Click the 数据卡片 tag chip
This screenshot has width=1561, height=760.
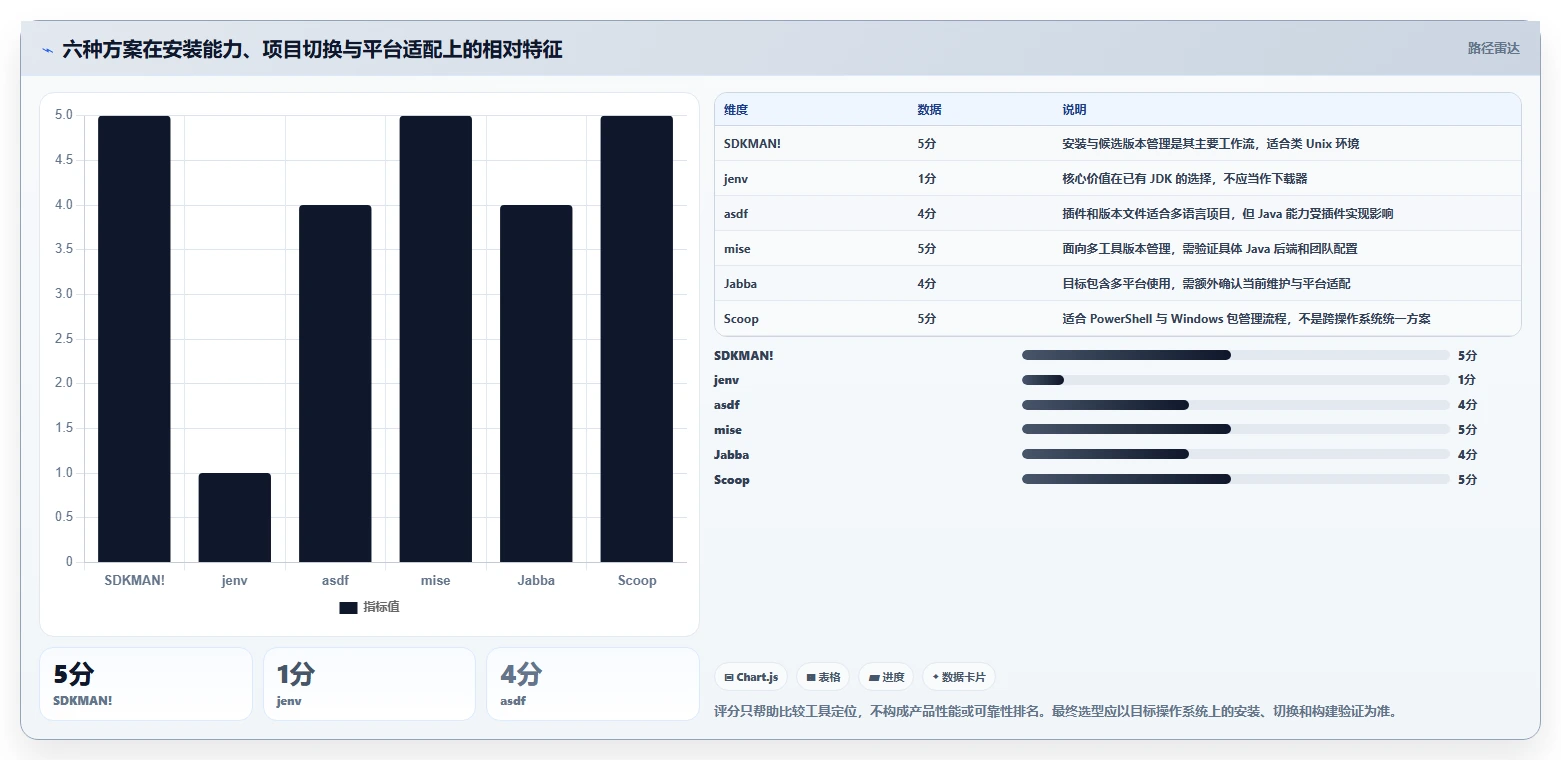pos(959,677)
